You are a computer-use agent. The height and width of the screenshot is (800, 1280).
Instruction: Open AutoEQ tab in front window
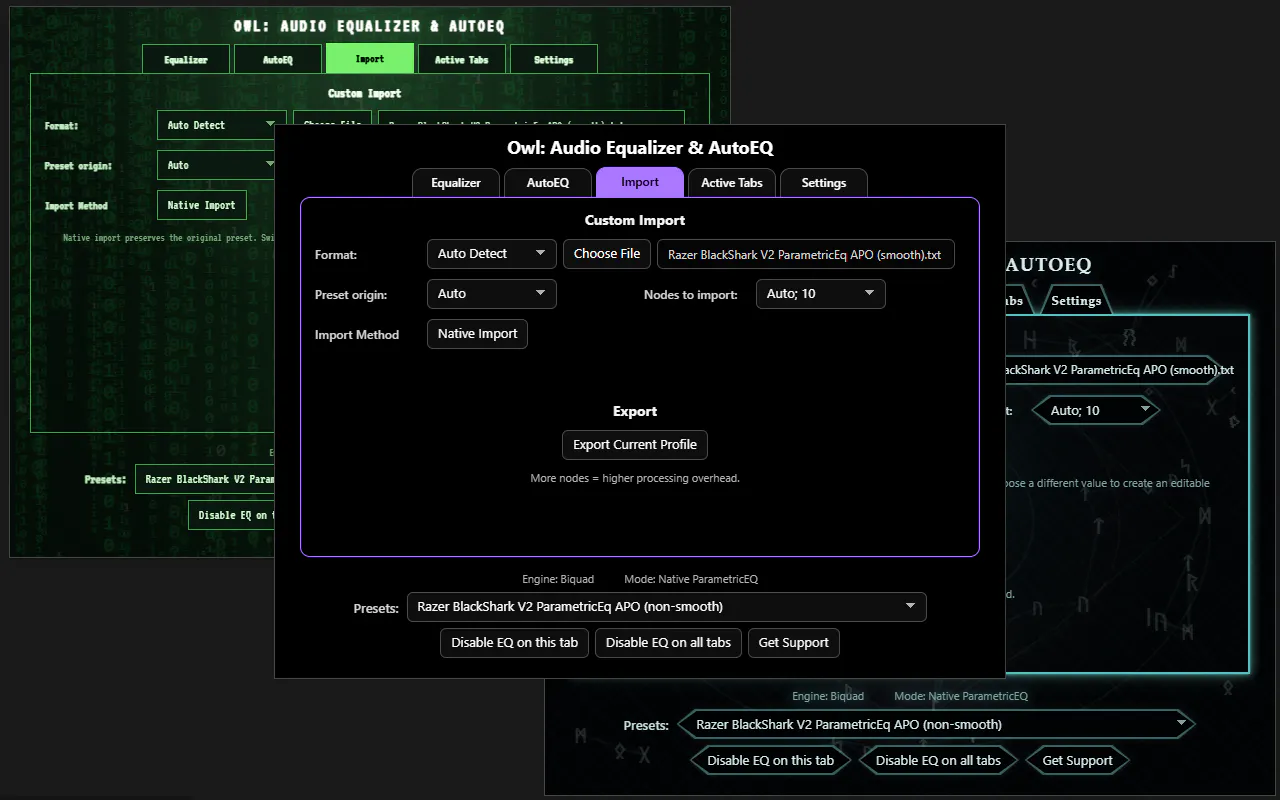(548, 183)
